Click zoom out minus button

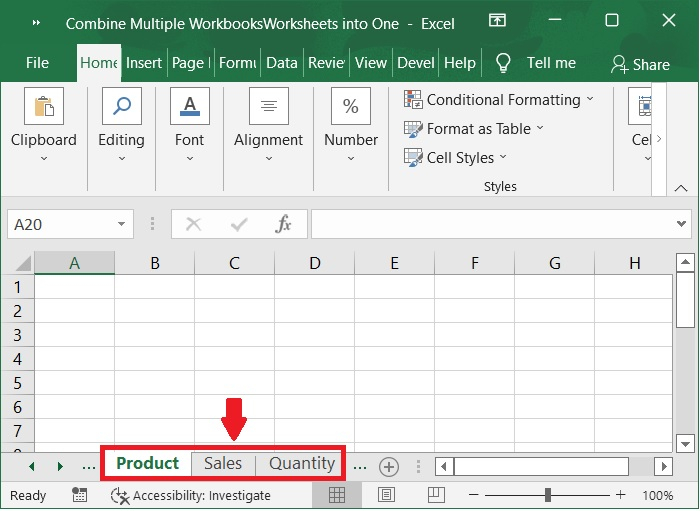(x=474, y=495)
